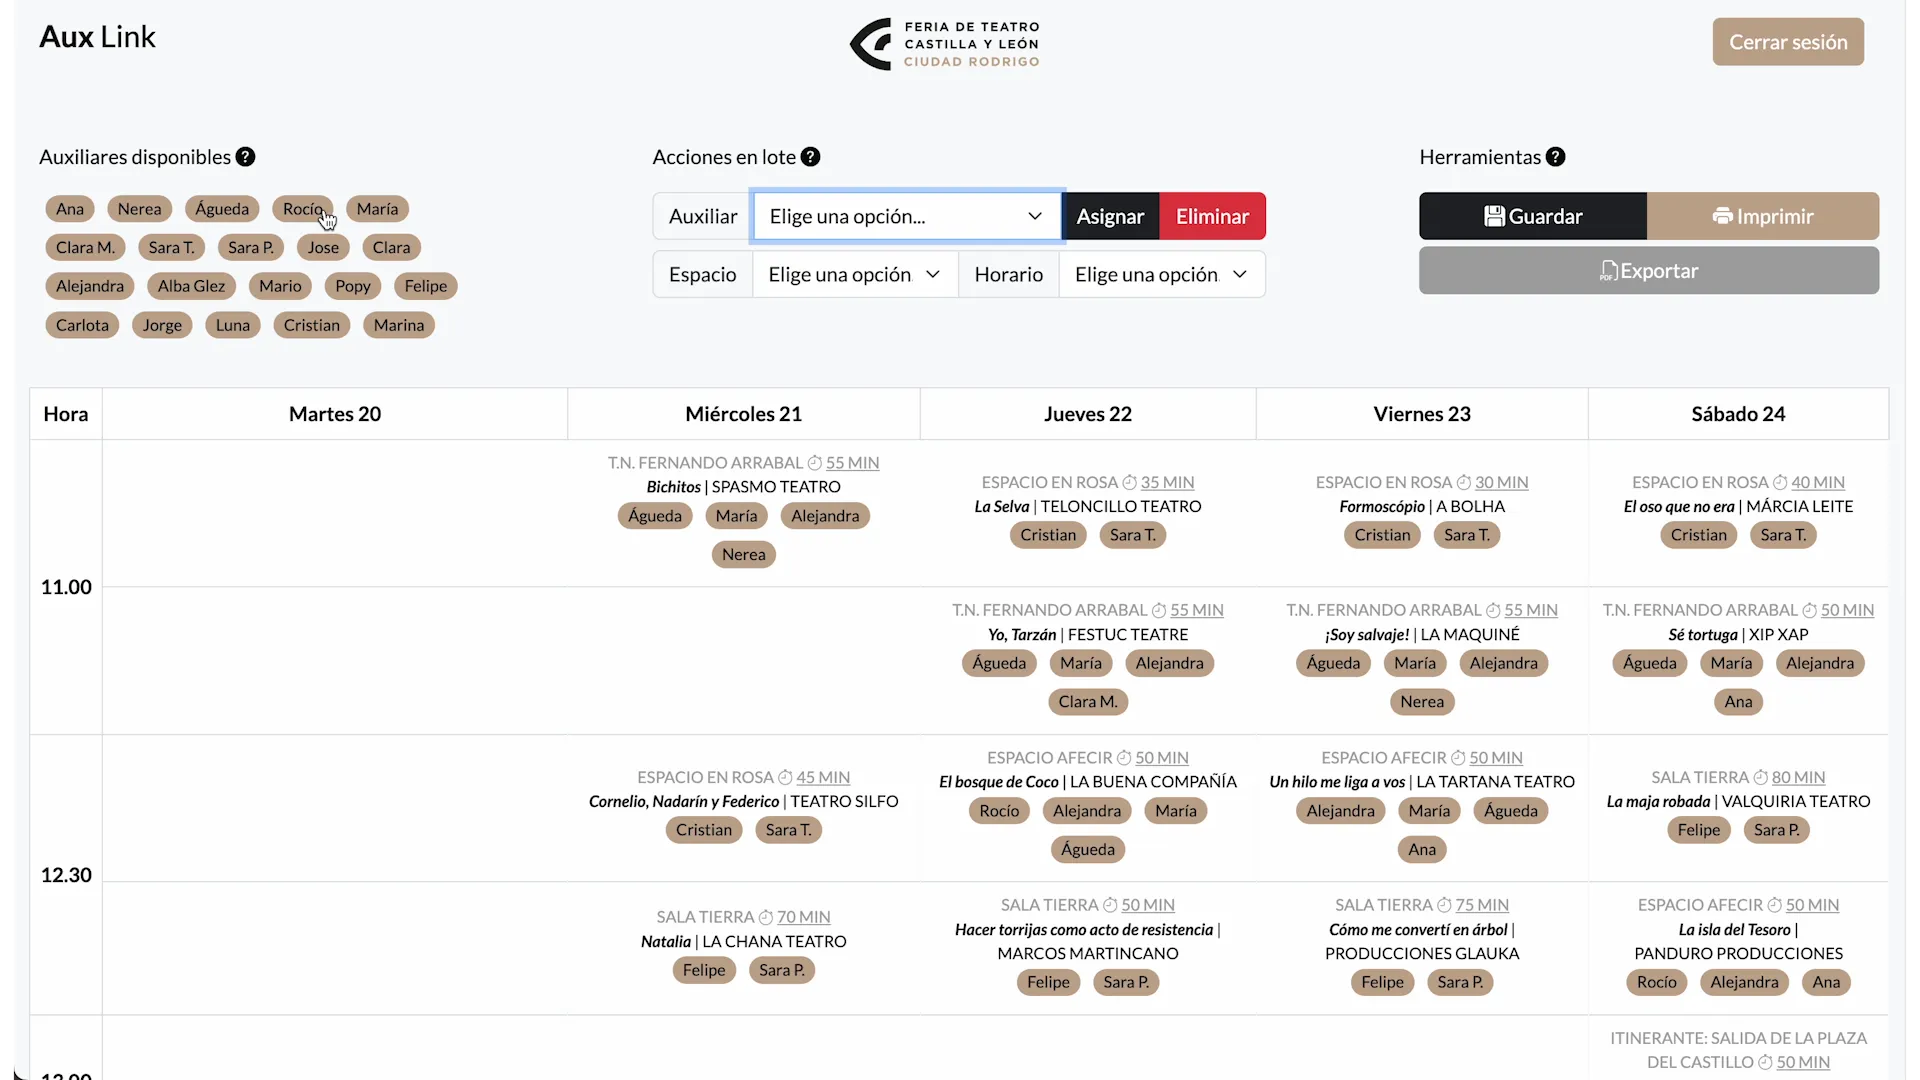Click the Miércoles 21 column header
Image resolution: width=1920 pixels, height=1080 pixels.
click(744, 414)
